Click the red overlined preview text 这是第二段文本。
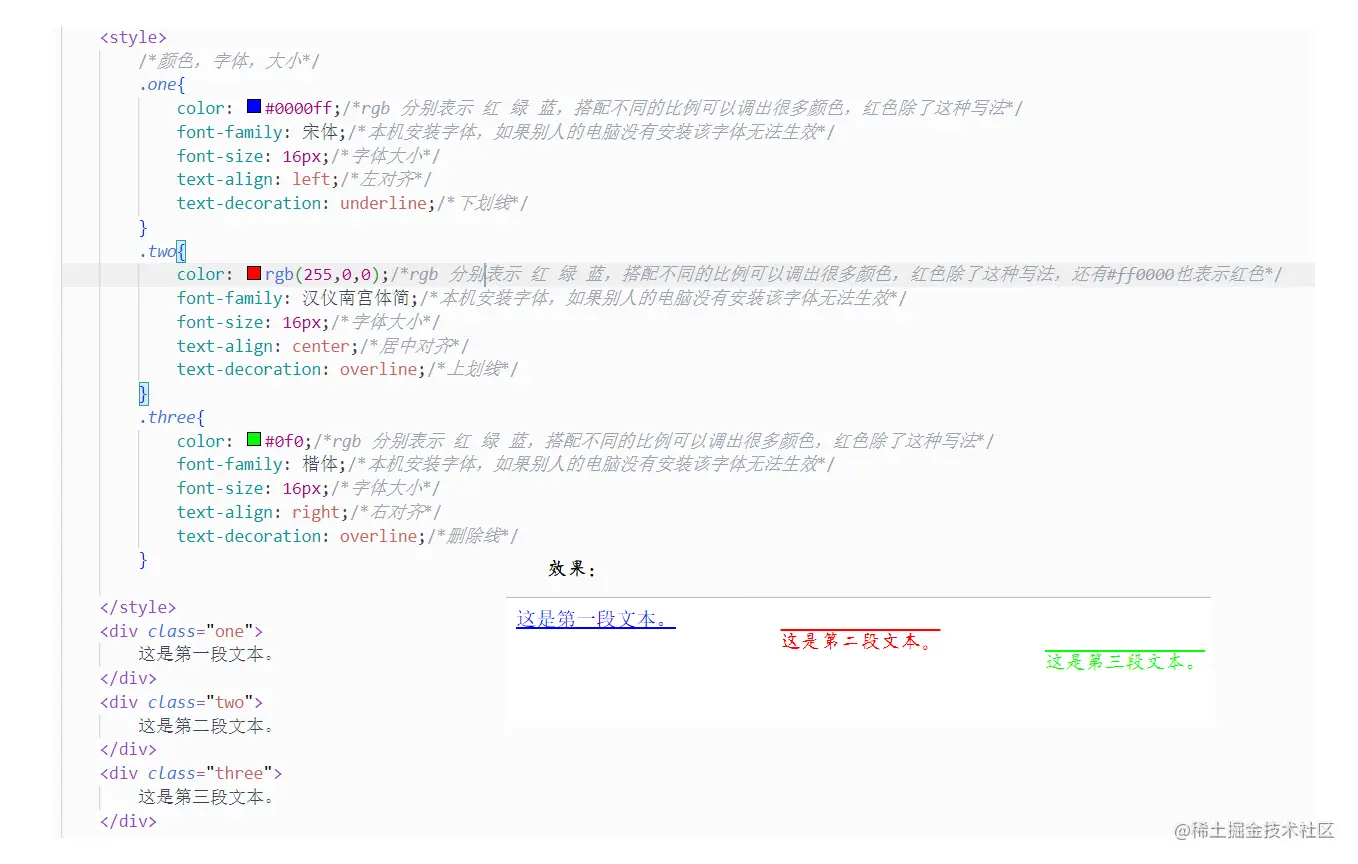The image size is (1358, 864). 860,641
